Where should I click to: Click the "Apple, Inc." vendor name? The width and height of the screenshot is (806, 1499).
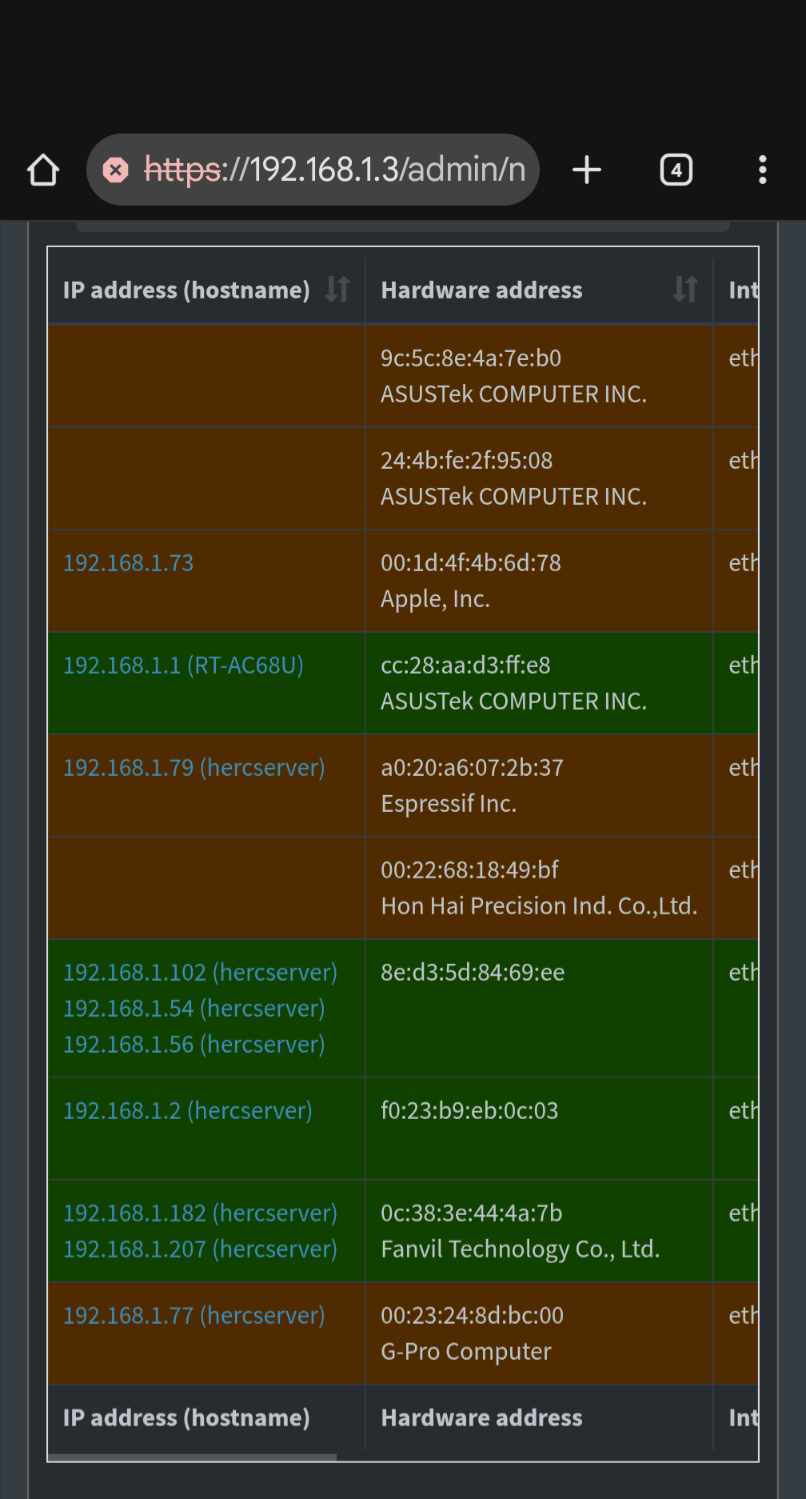tap(435, 599)
